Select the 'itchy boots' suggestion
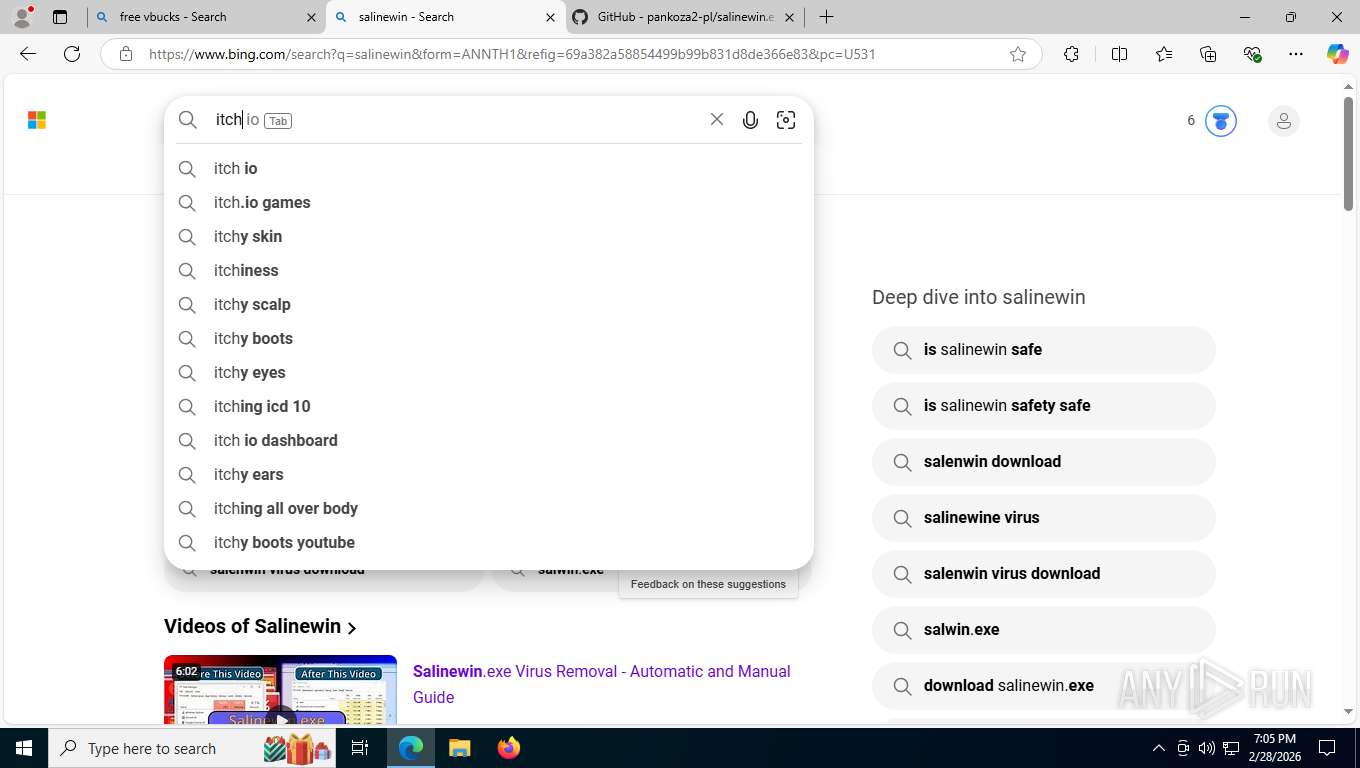The image size is (1360, 768). coord(488,339)
